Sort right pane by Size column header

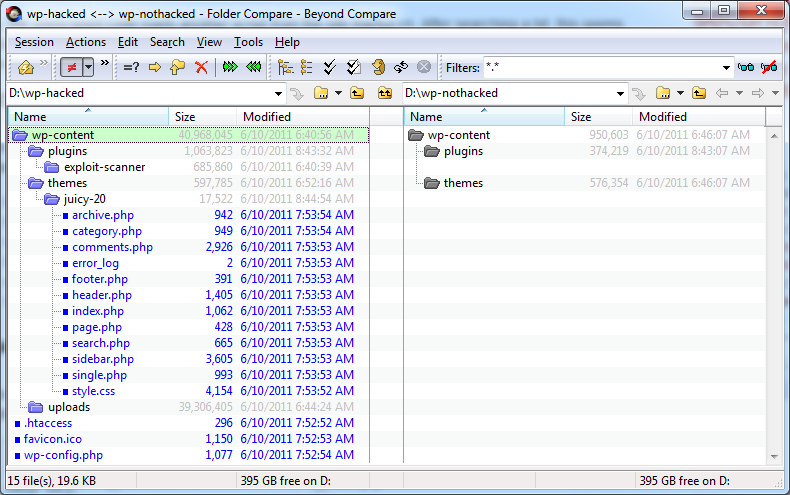click(599, 117)
